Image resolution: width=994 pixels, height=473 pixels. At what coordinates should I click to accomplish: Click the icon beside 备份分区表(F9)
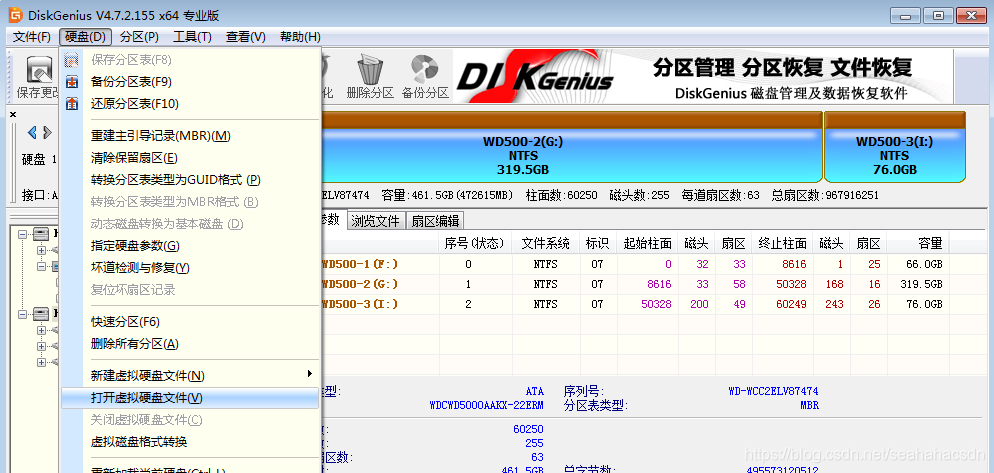(72, 82)
